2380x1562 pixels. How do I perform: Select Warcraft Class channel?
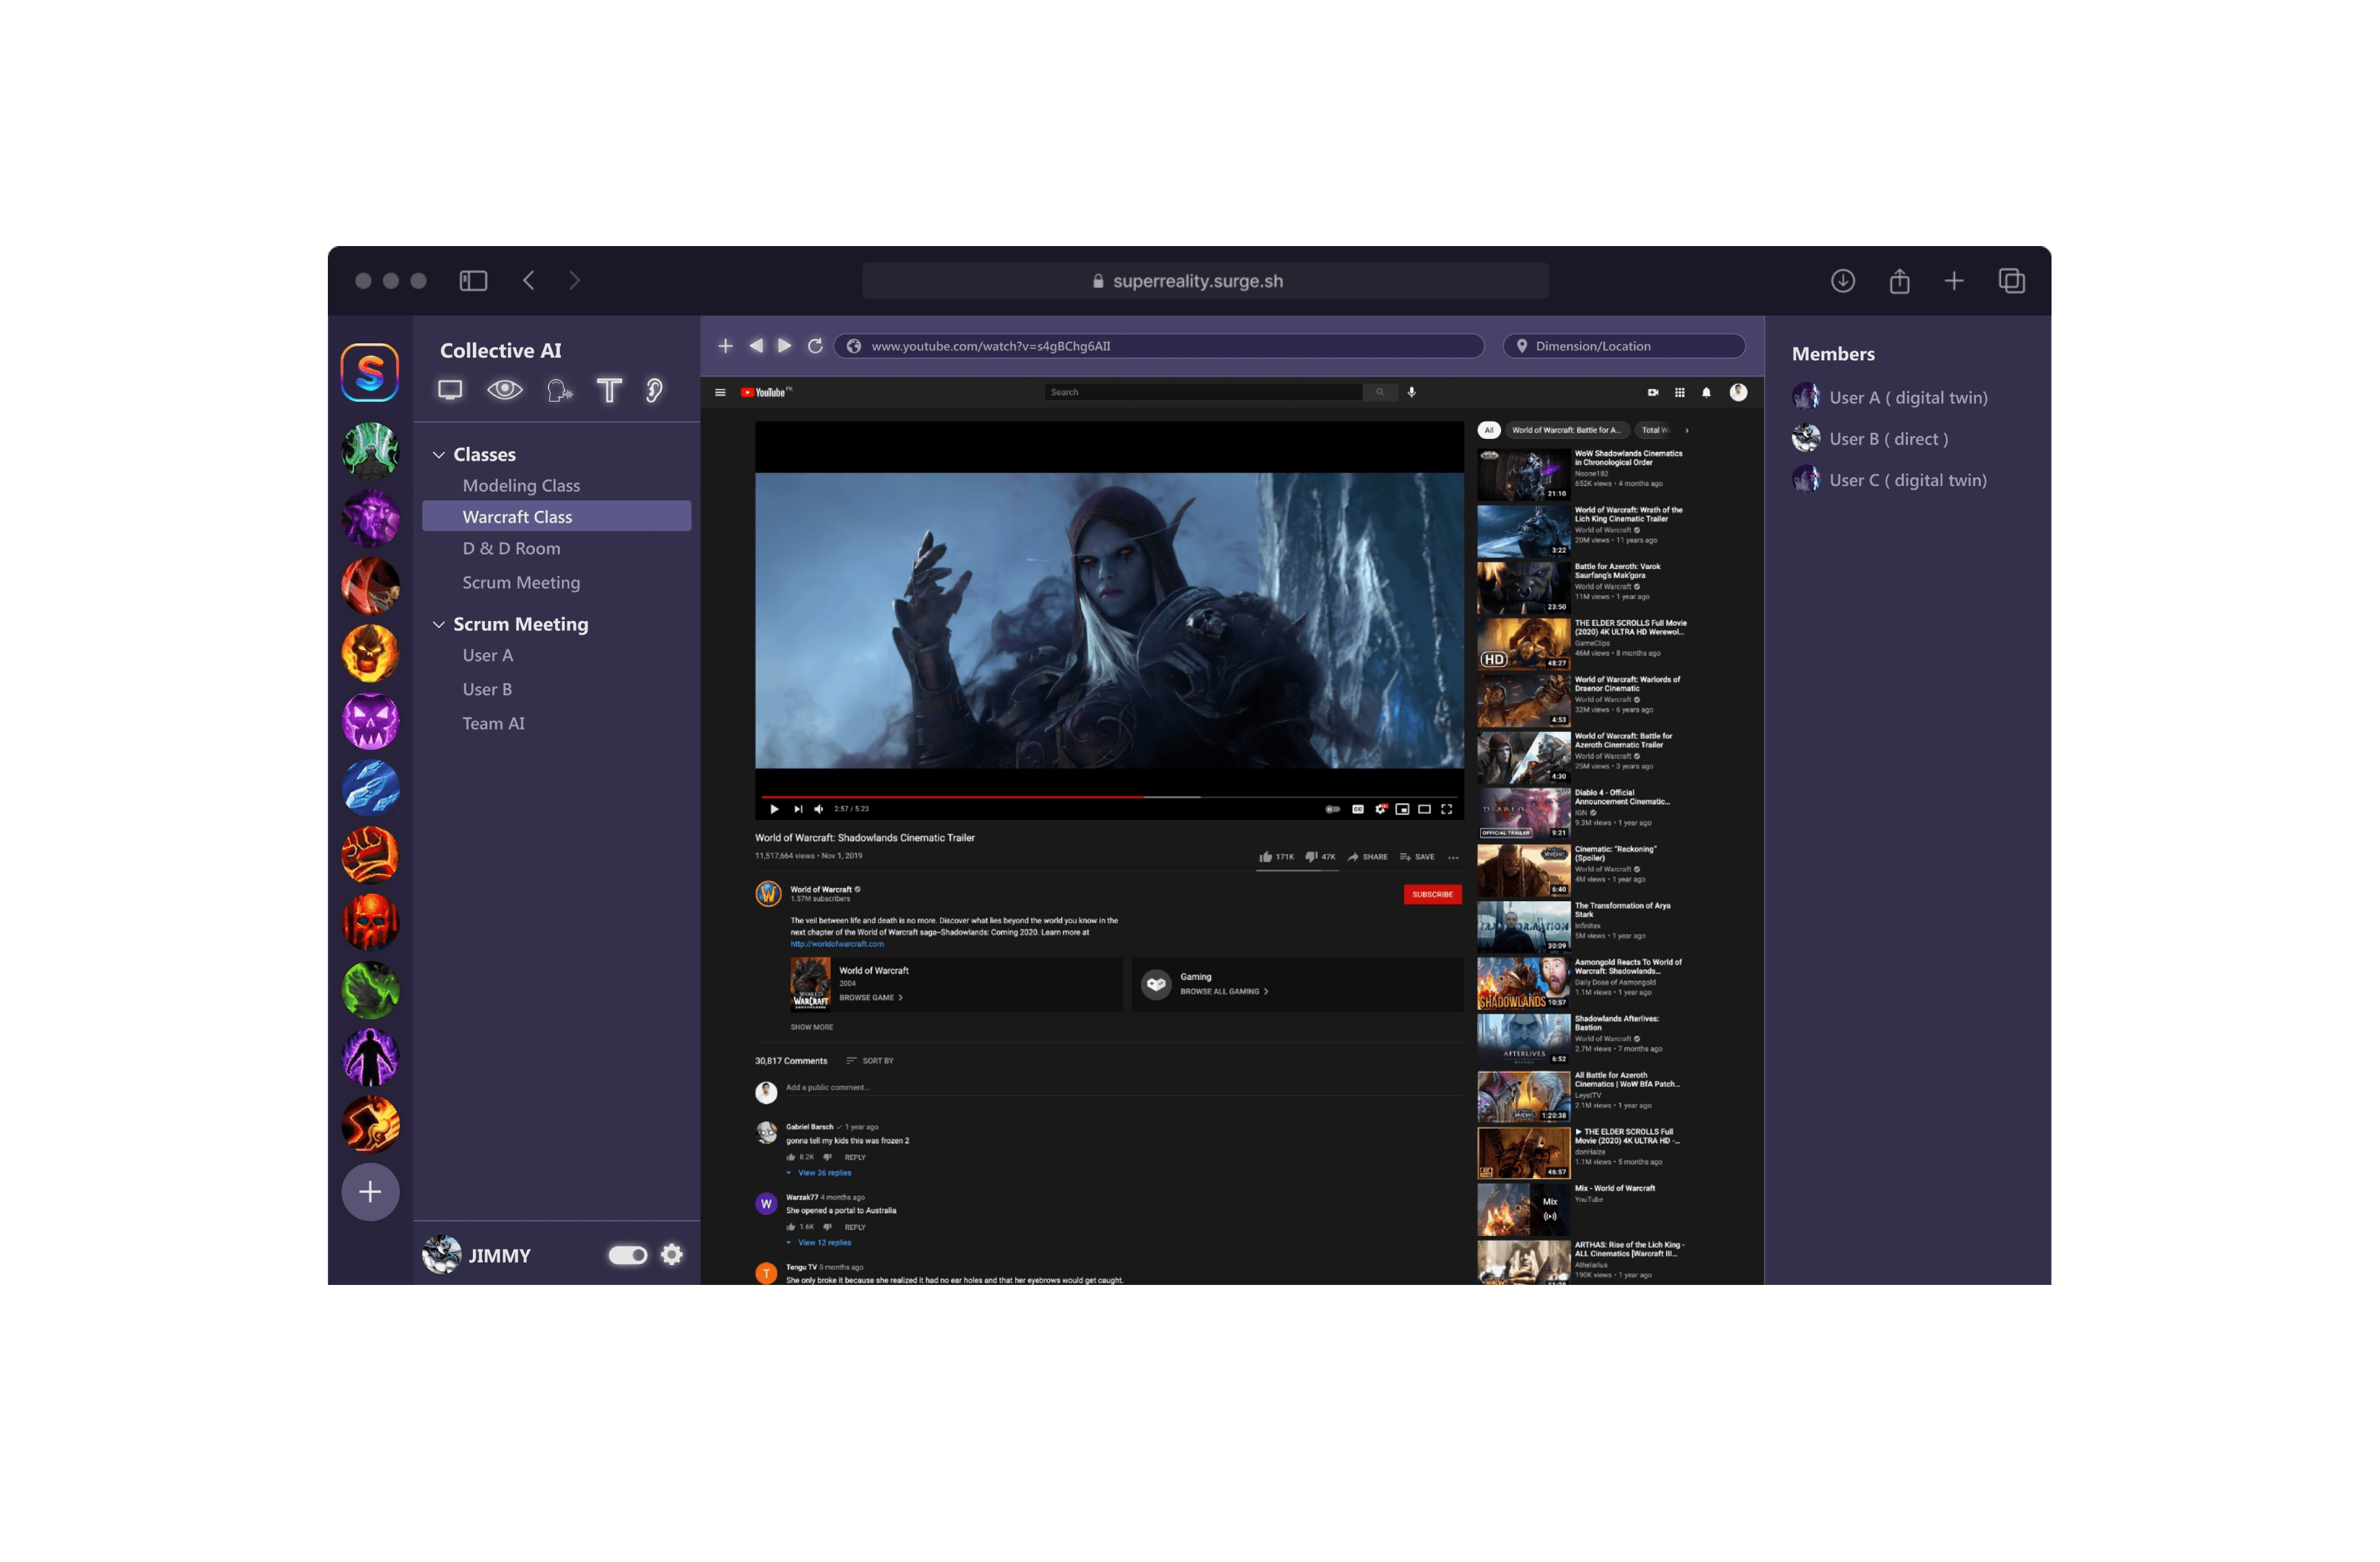coord(557,517)
